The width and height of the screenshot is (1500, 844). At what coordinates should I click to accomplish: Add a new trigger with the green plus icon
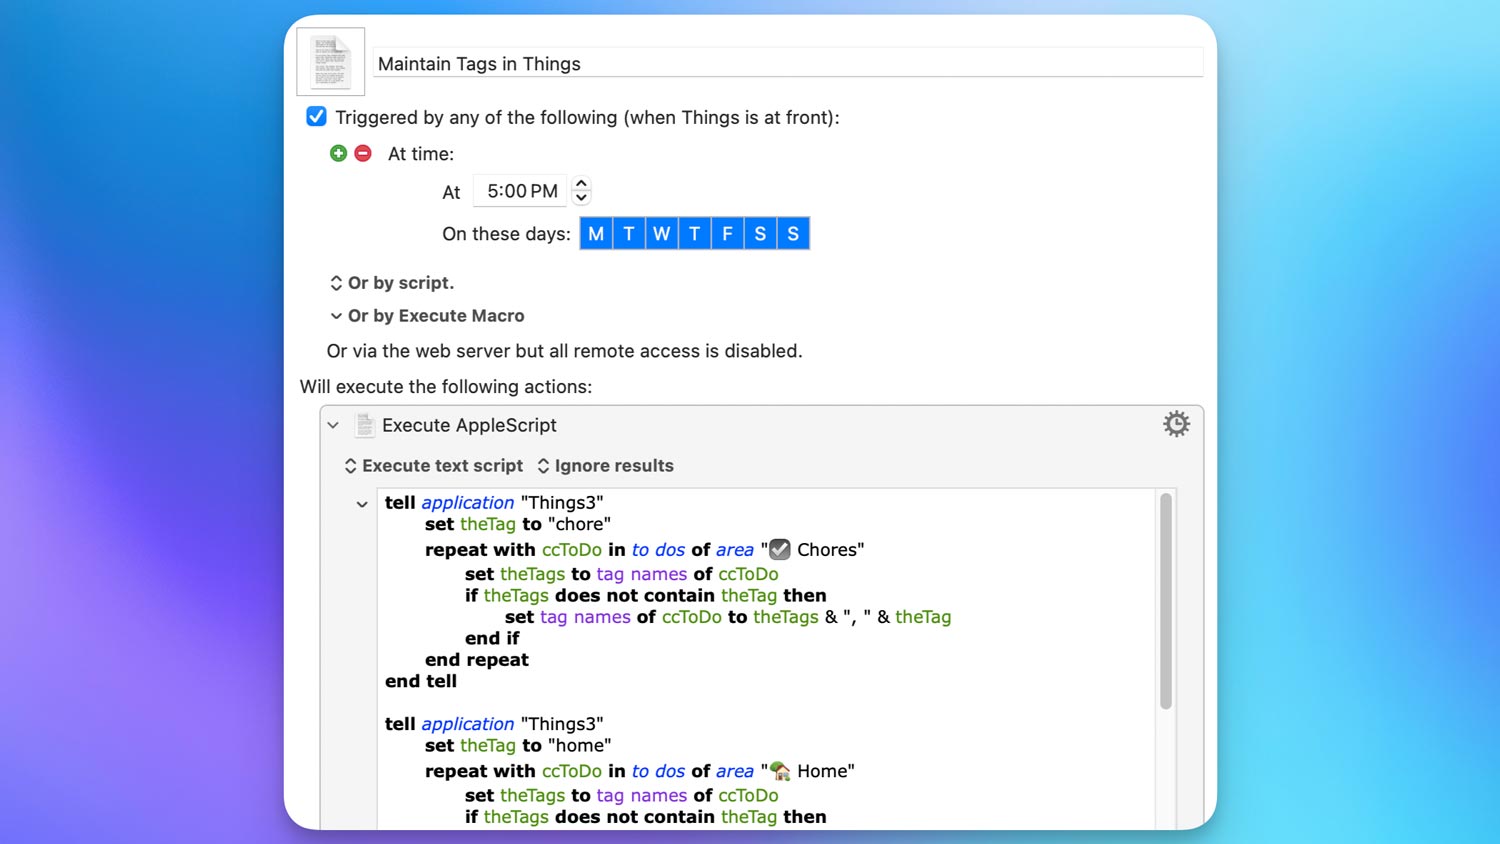pos(338,153)
